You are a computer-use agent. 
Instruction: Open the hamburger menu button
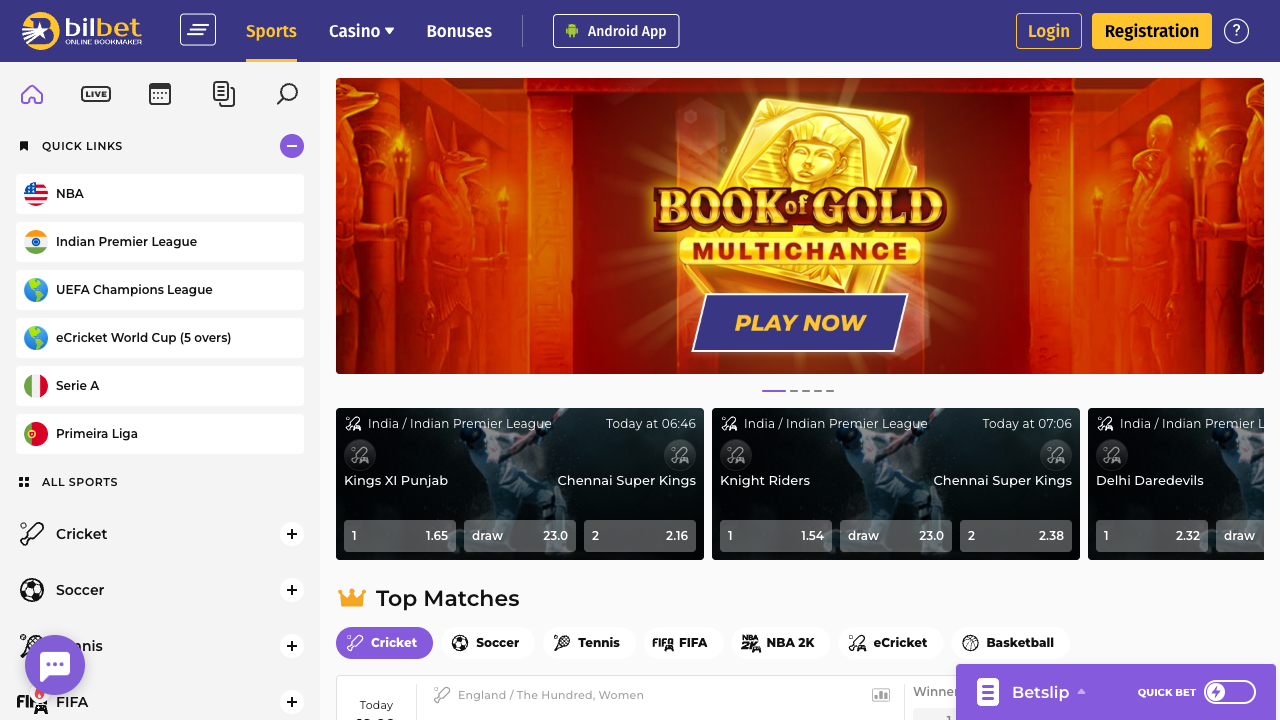(198, 30)
